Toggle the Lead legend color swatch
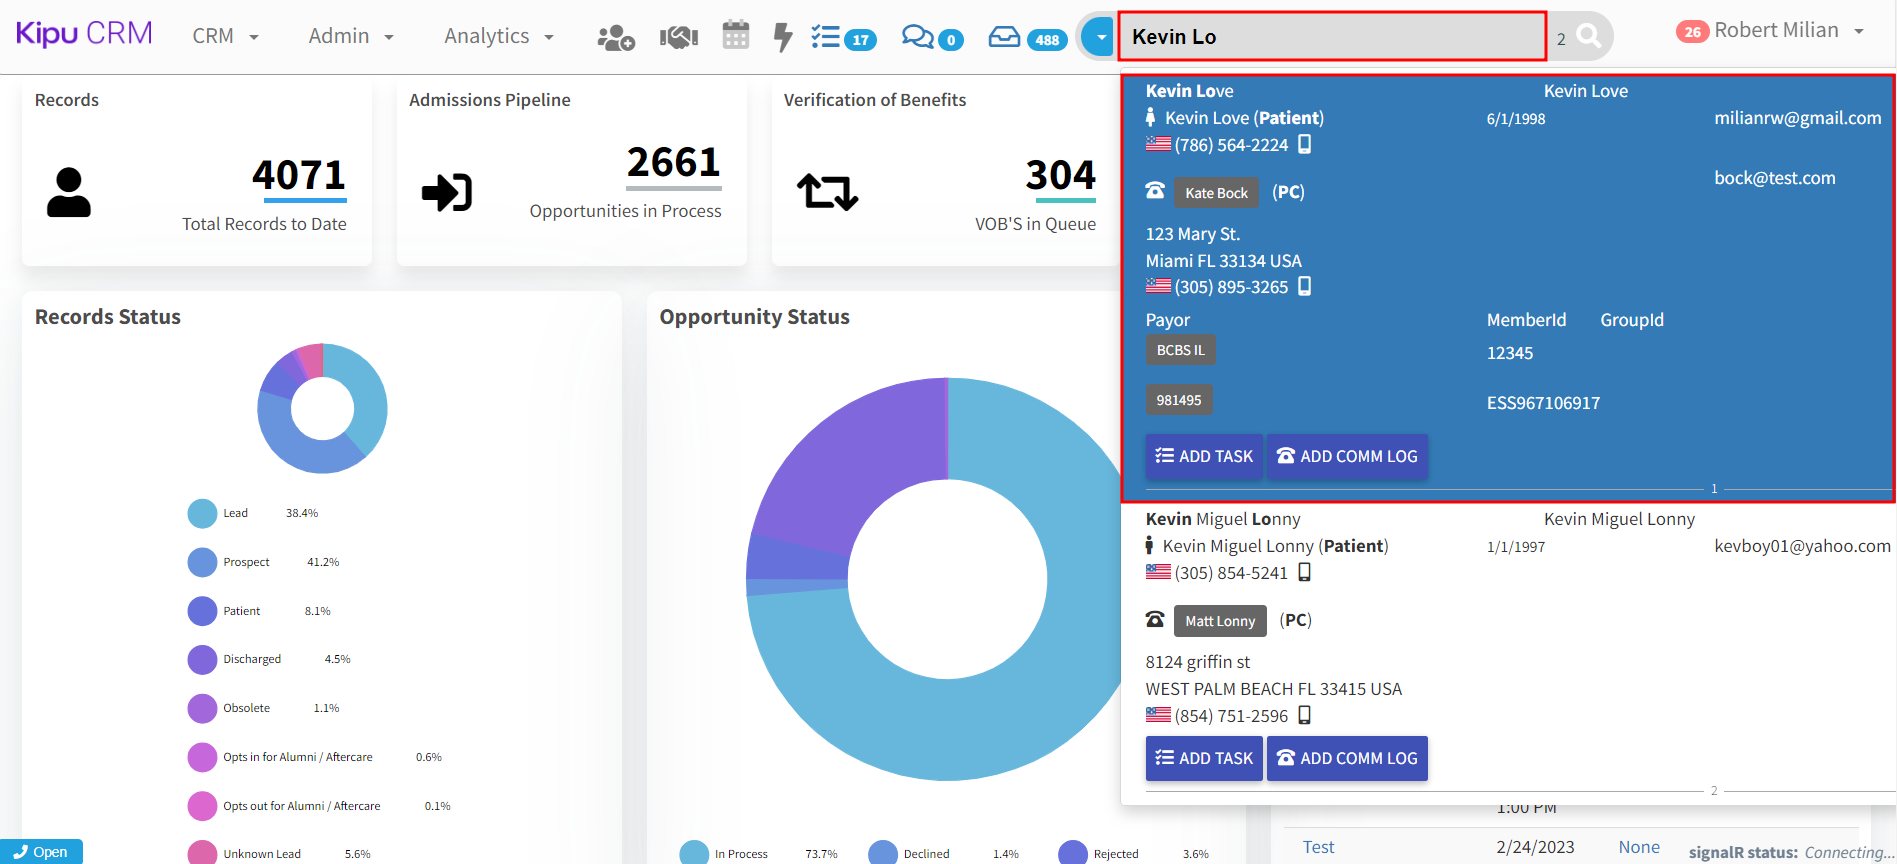 pos(202,513)
